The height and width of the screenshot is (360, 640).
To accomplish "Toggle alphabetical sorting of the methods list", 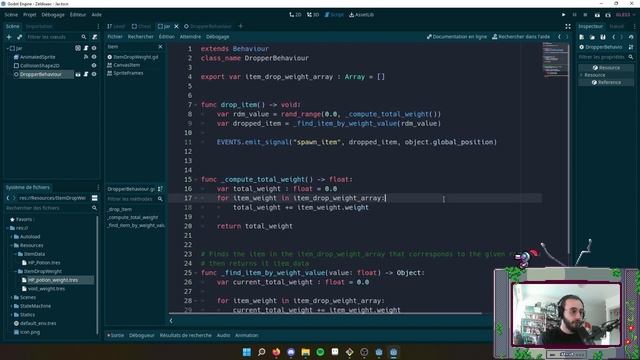I will point(160,189).
